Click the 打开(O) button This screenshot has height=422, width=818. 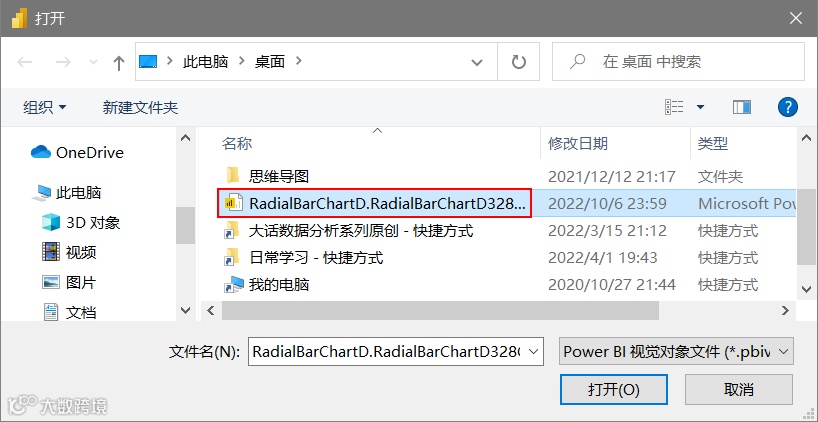[614, 389]
